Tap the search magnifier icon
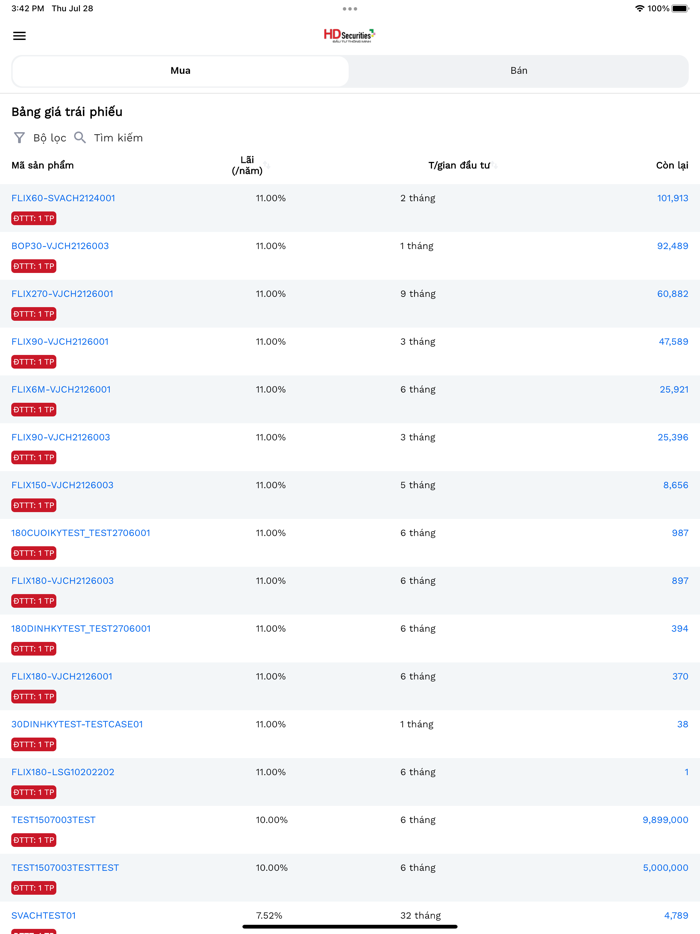 tap(80, 138)
